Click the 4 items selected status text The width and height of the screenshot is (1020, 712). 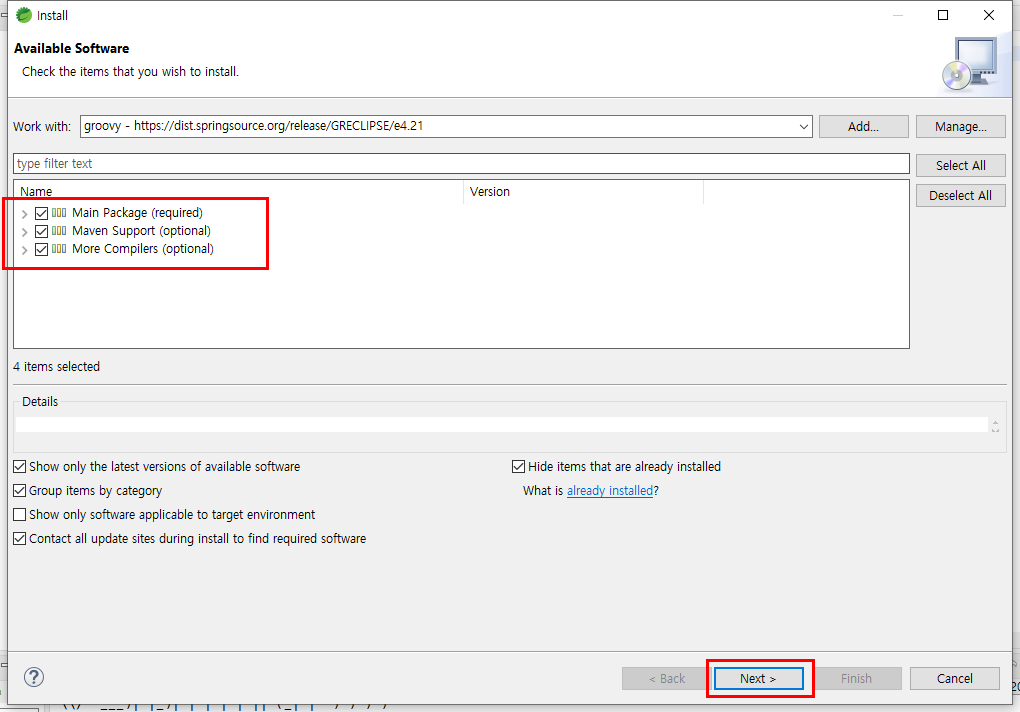(x=57, y=367)
